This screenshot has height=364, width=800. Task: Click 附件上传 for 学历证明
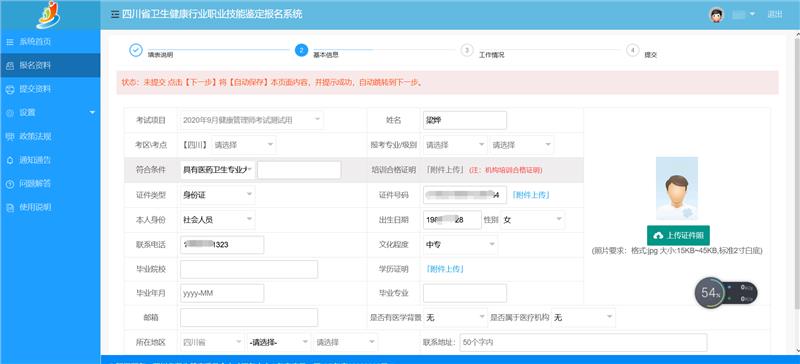click(445, 269)
